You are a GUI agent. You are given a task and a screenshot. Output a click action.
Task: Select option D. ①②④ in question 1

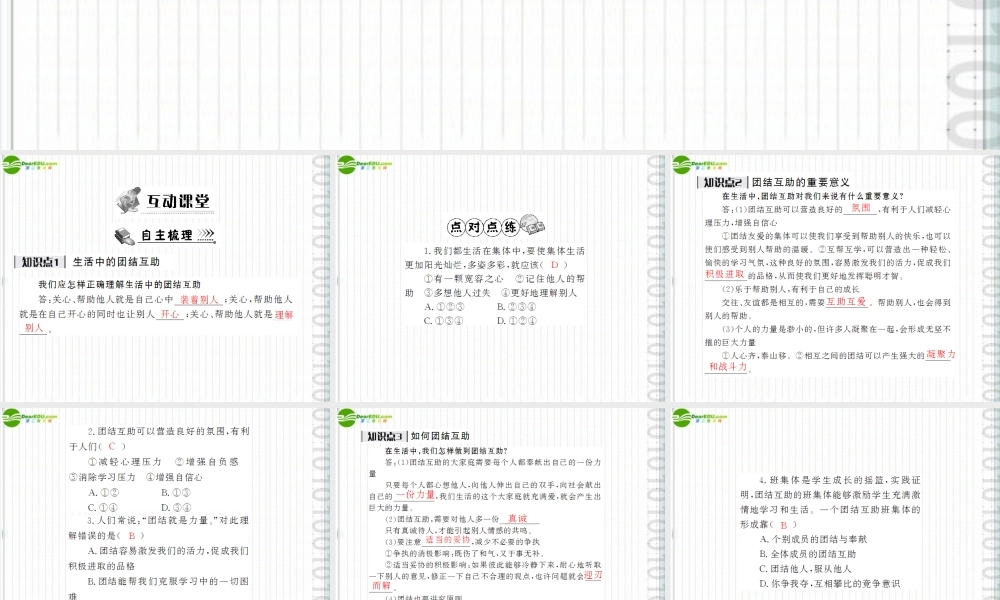(517, 321)
